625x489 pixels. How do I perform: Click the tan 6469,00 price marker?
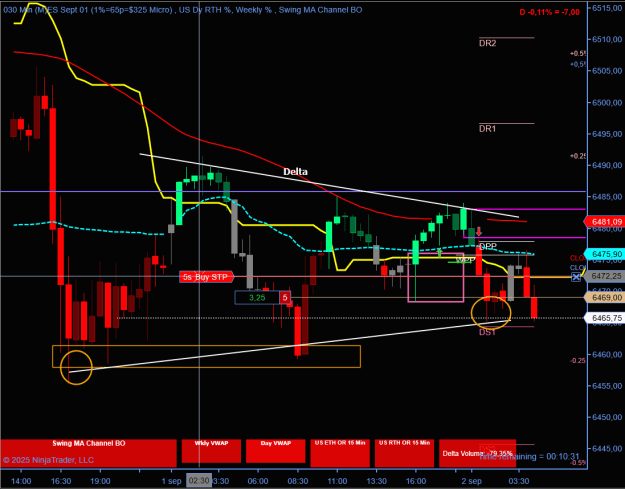[x=604, y=298]
